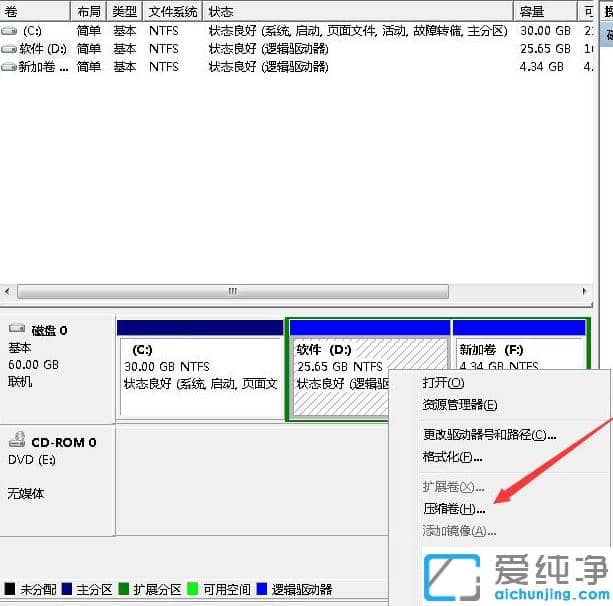Click the horizontal scrollbar under the volume list
The height and width of the screenshot is (606, 613).
click(x=233, y=291)
